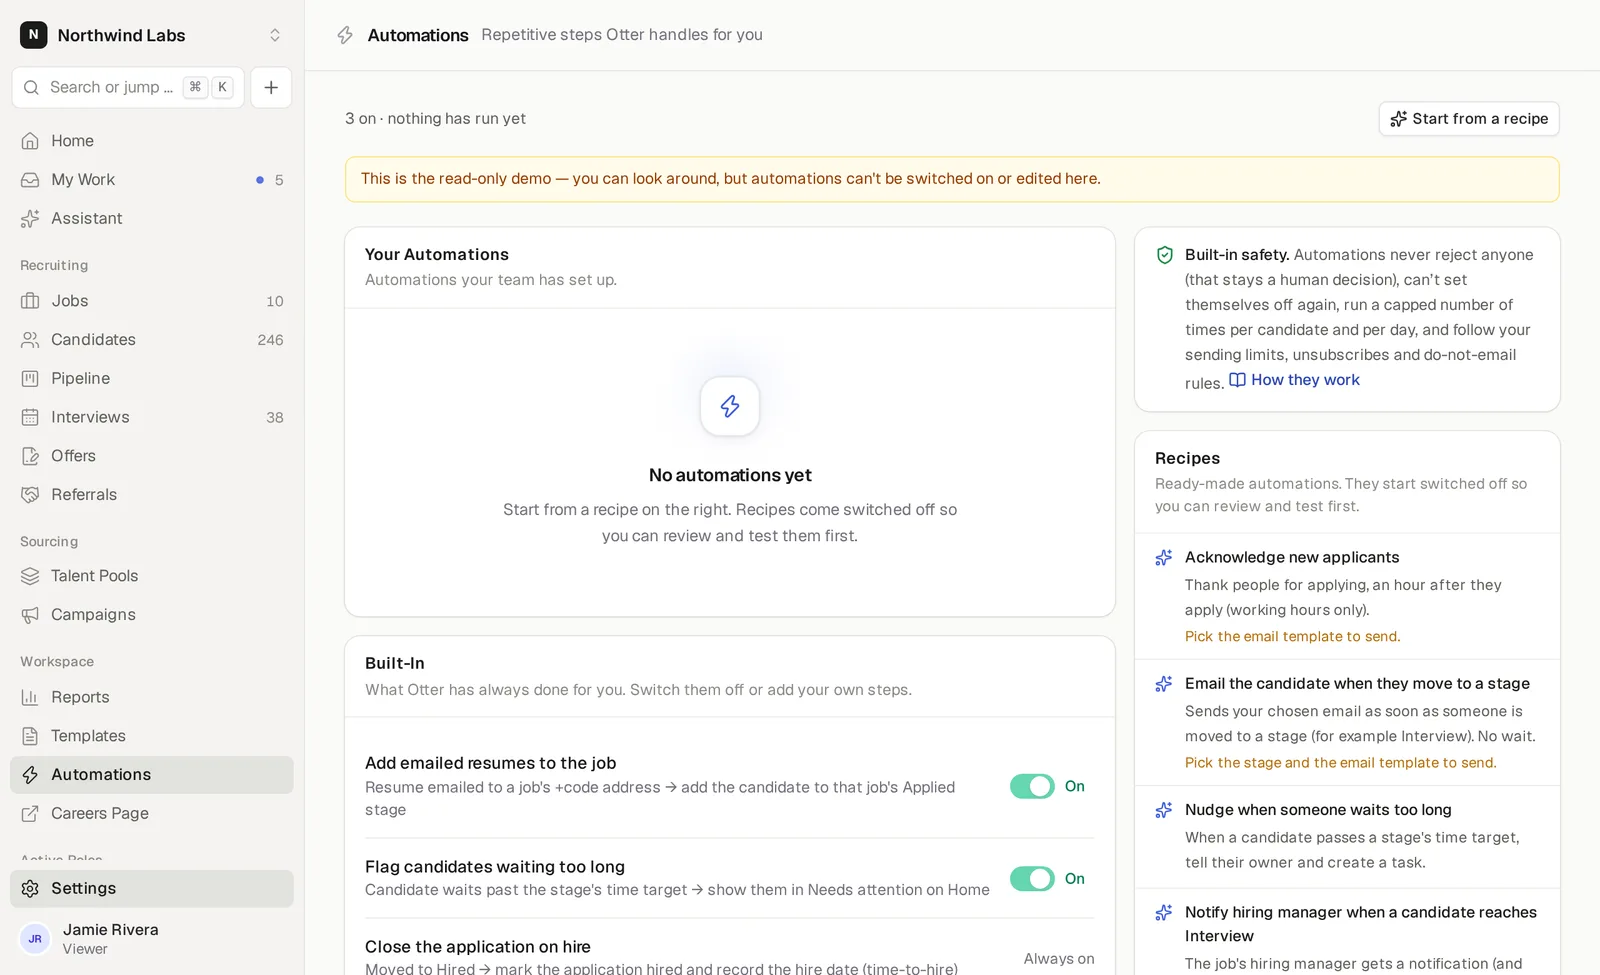Image resolution: width=1600 pixels, height=975 pixels.
Task: Click the Offers document icon
Action: (31, 456)
